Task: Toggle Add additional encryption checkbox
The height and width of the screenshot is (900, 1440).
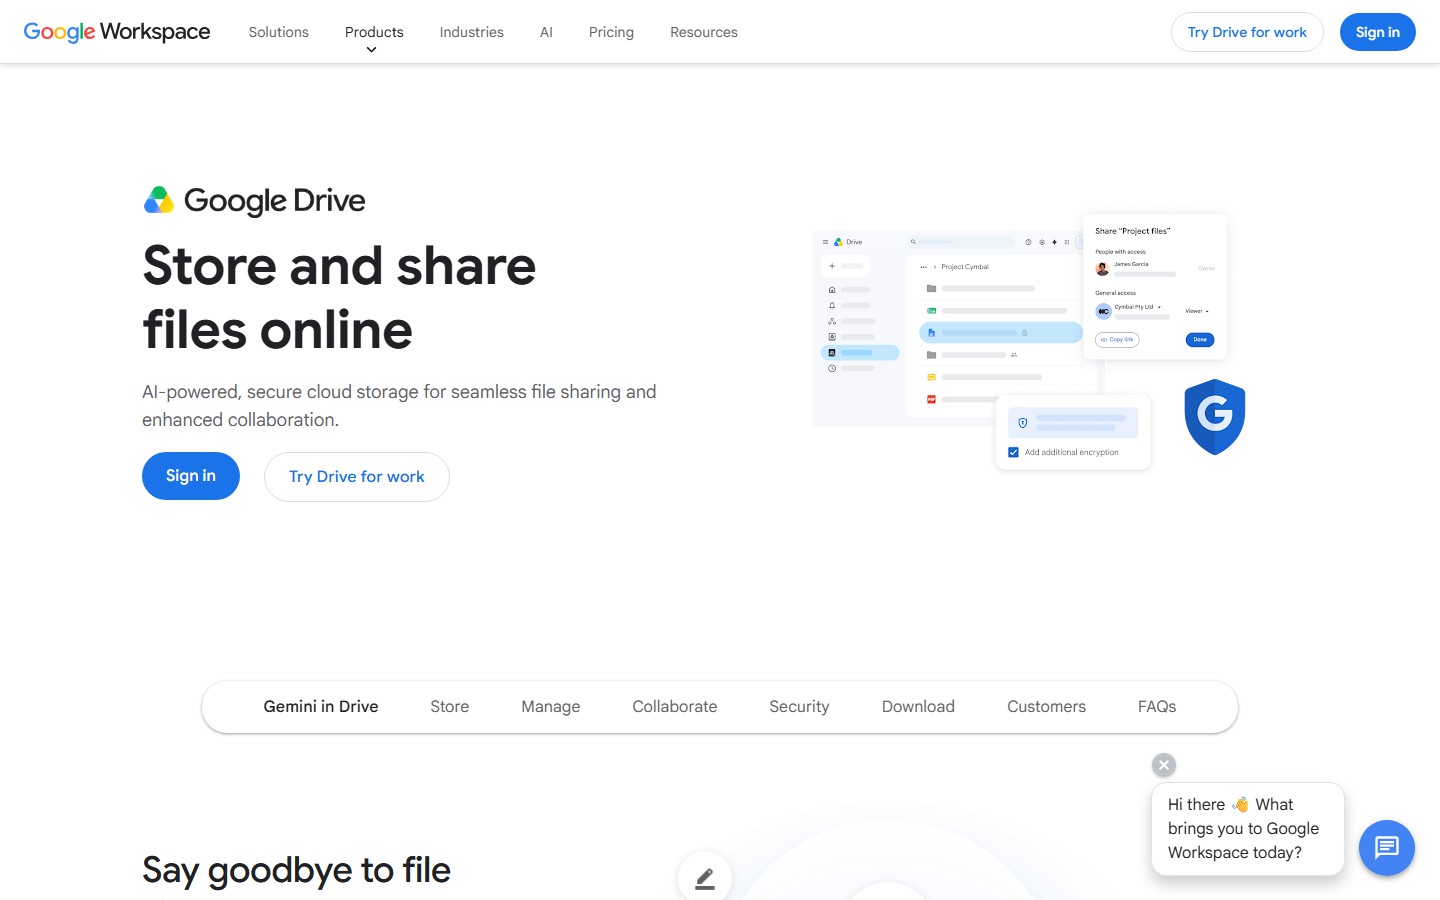Action: coord(1014,452)
